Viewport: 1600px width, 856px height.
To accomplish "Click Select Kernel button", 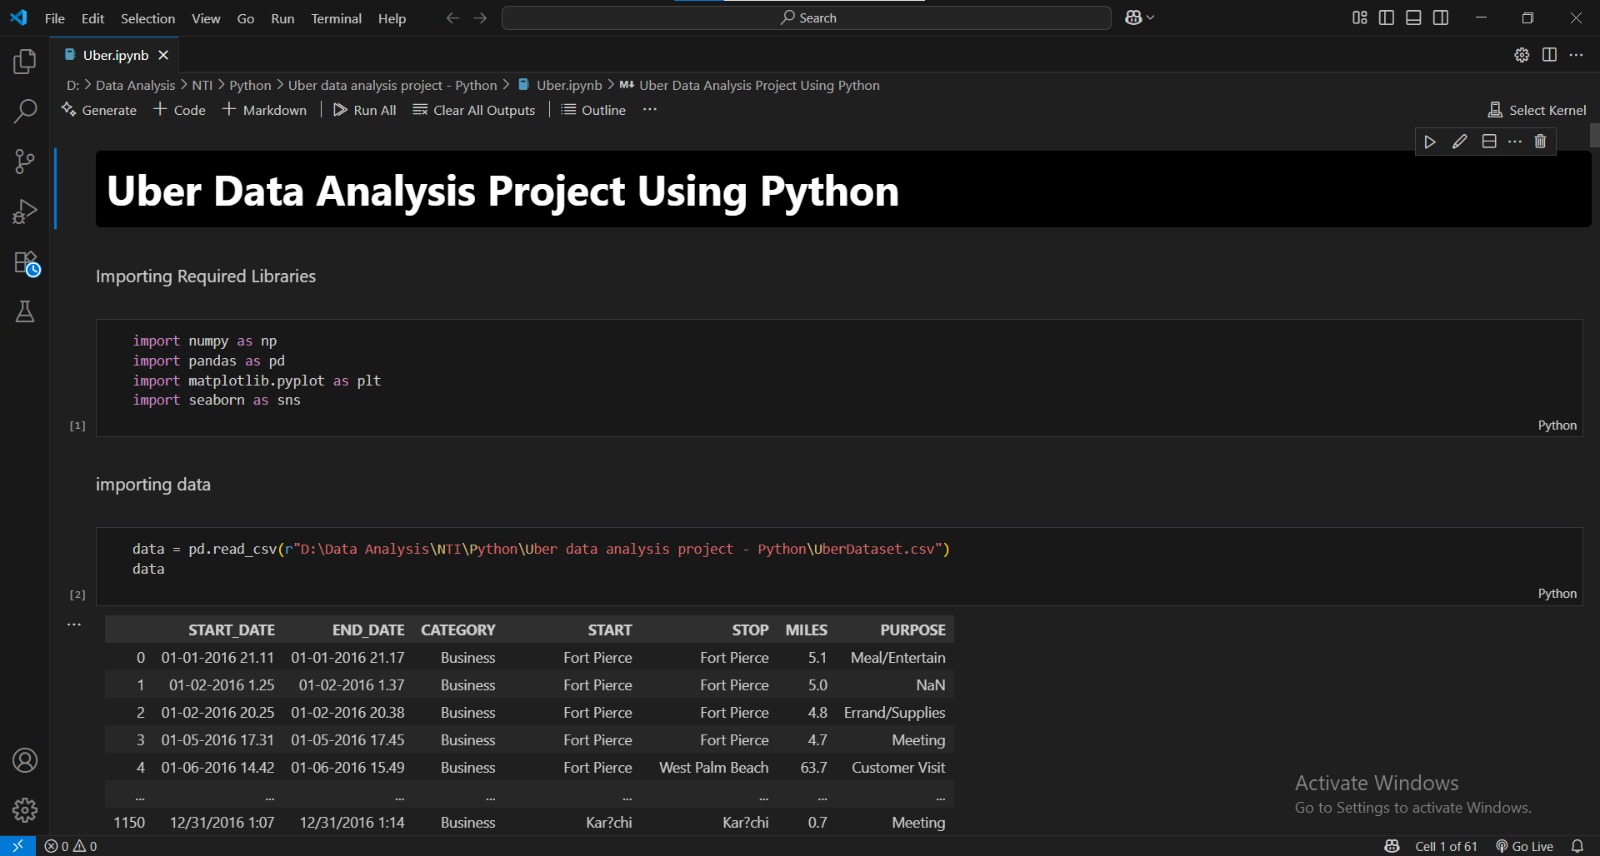I will (1537, 110).
